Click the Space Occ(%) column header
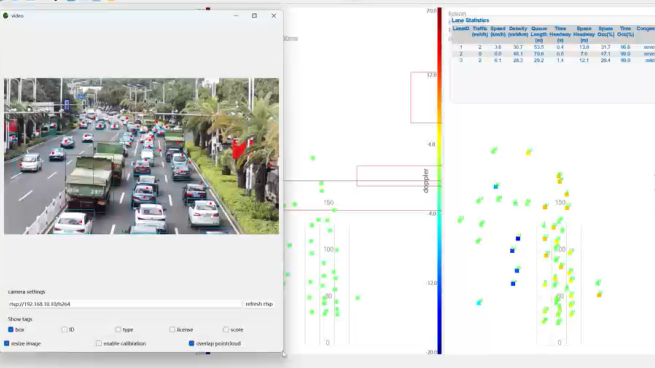 (606, 32)
